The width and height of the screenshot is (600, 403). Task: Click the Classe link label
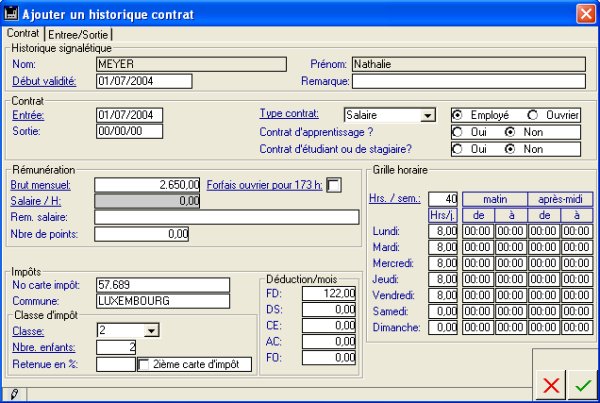[x=28, y=331]
